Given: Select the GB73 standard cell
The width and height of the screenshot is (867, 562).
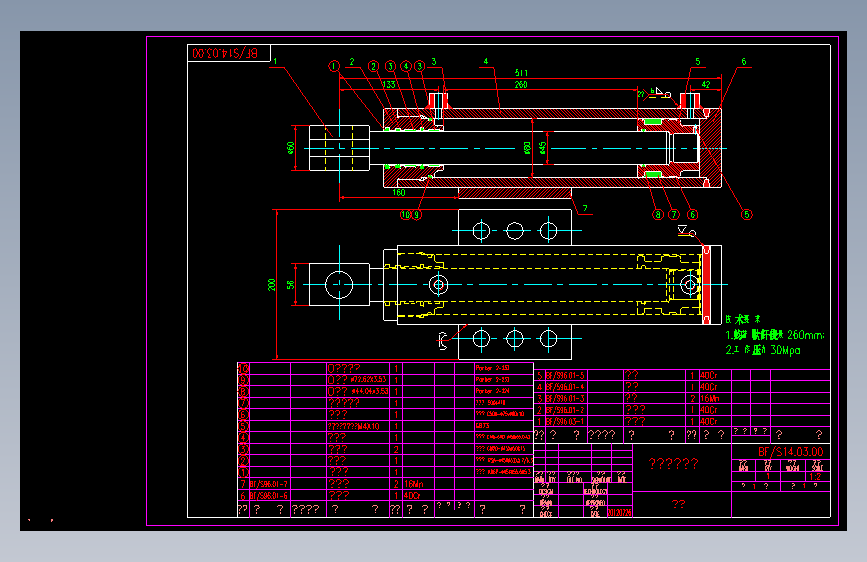Looking at the screenshot, I should [482, 425].
